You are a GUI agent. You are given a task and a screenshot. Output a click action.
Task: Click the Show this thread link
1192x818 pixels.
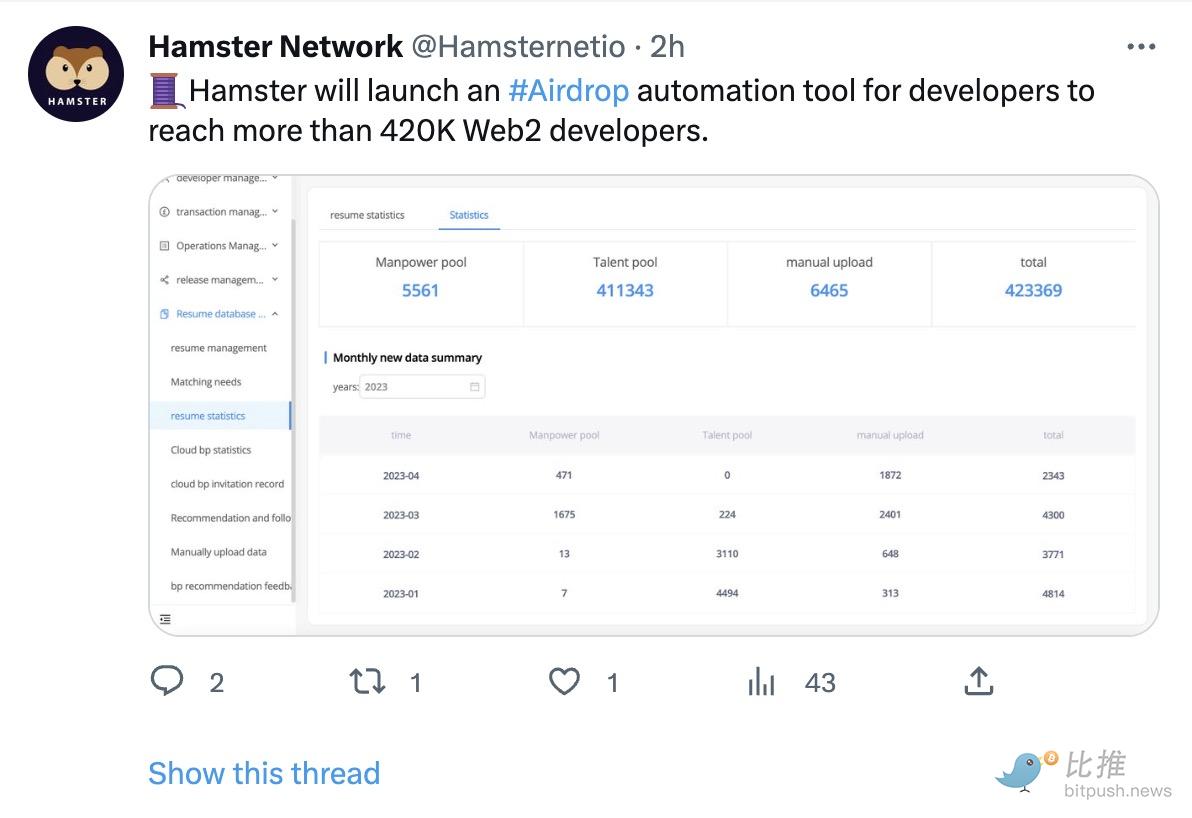point(264,773)
